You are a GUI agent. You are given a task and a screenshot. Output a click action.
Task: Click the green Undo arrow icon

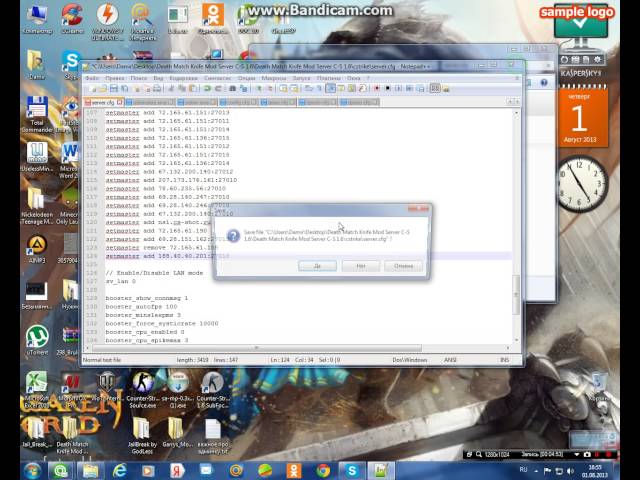coord(207,89)
